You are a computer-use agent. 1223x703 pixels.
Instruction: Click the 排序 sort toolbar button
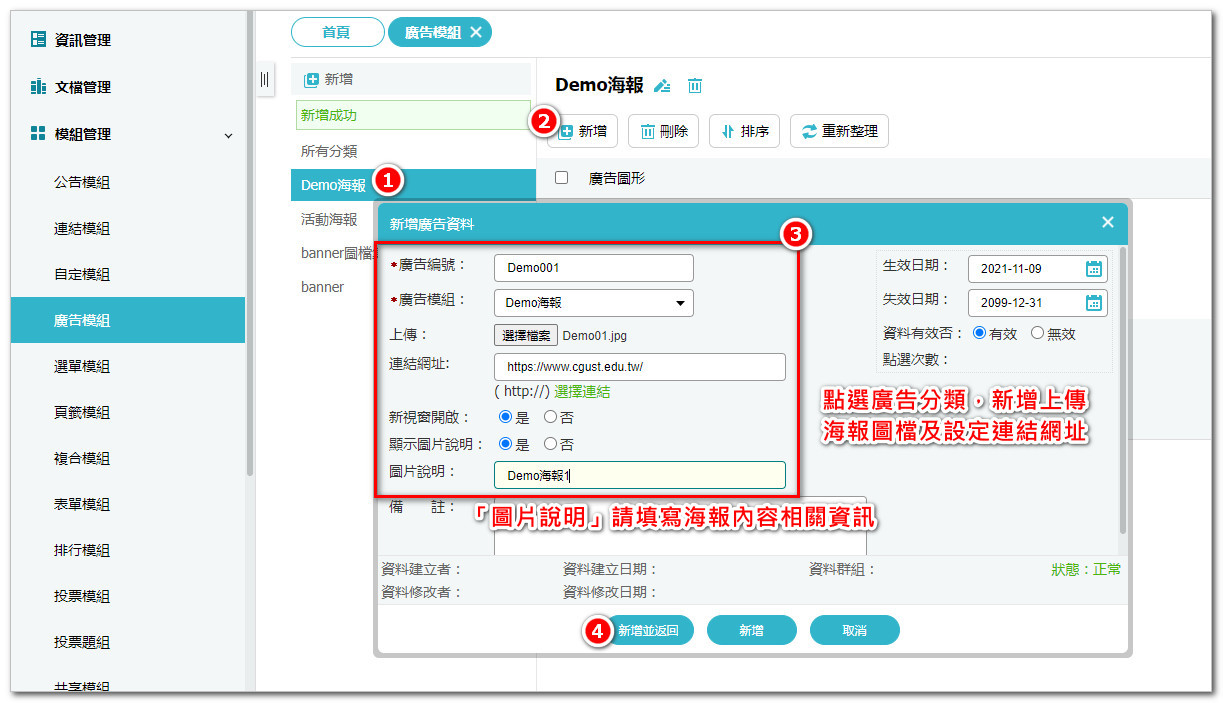[744, 131]
